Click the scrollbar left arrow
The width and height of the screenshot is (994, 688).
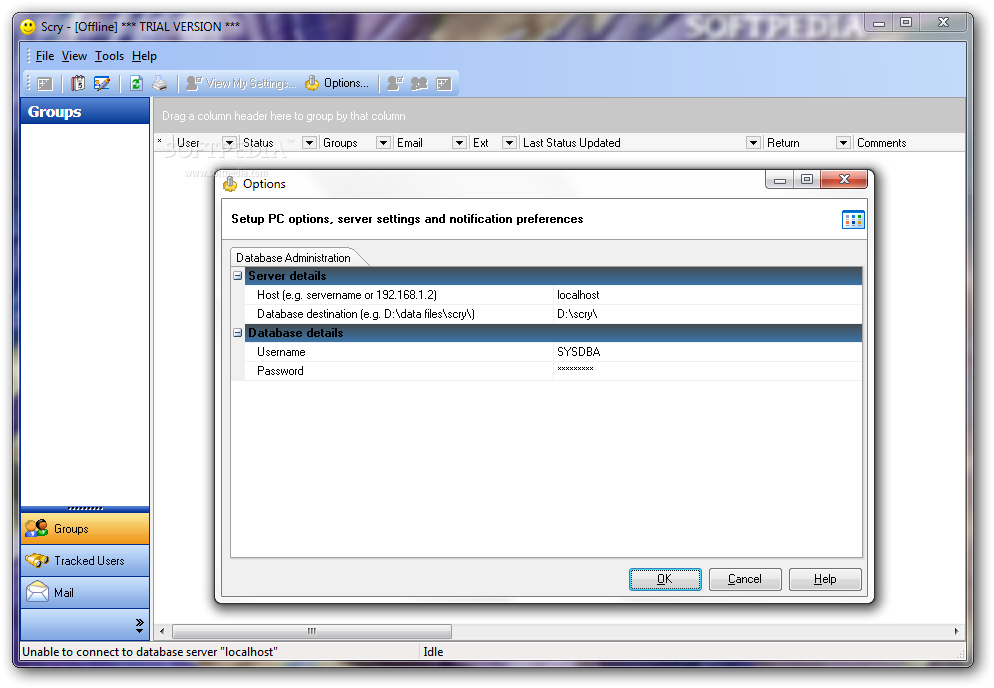[x=162, y=631]
